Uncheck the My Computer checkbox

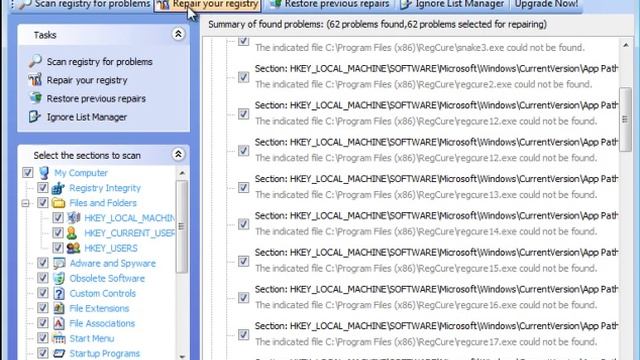(28, 172)
